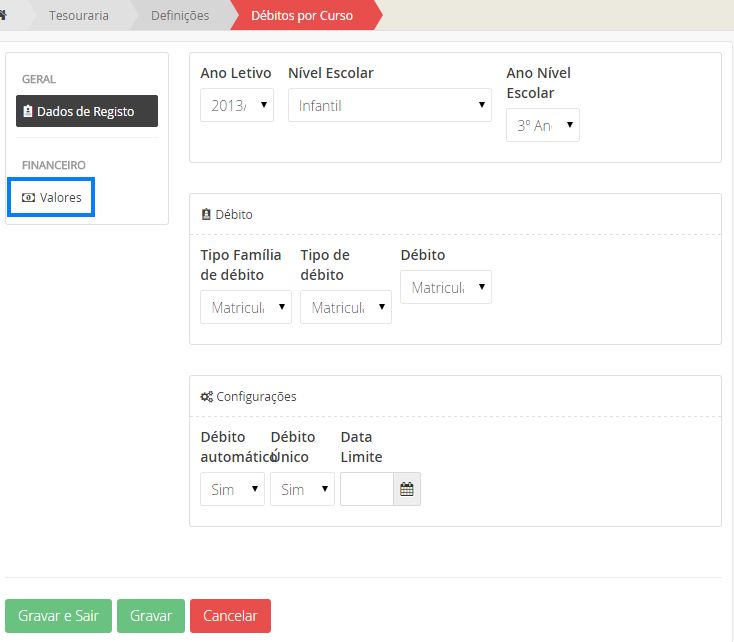Open the Débito dropdown
Viewport: 734px width, 642px height.
click(446, 287)
